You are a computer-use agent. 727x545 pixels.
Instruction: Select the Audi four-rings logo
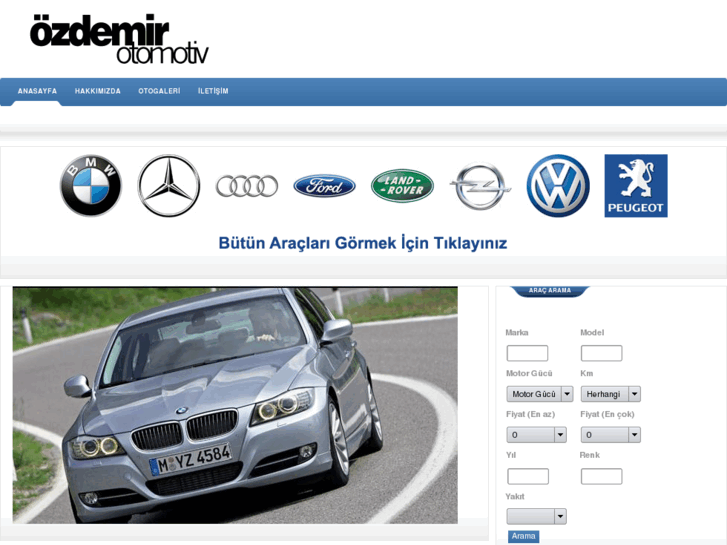(247, 186)
